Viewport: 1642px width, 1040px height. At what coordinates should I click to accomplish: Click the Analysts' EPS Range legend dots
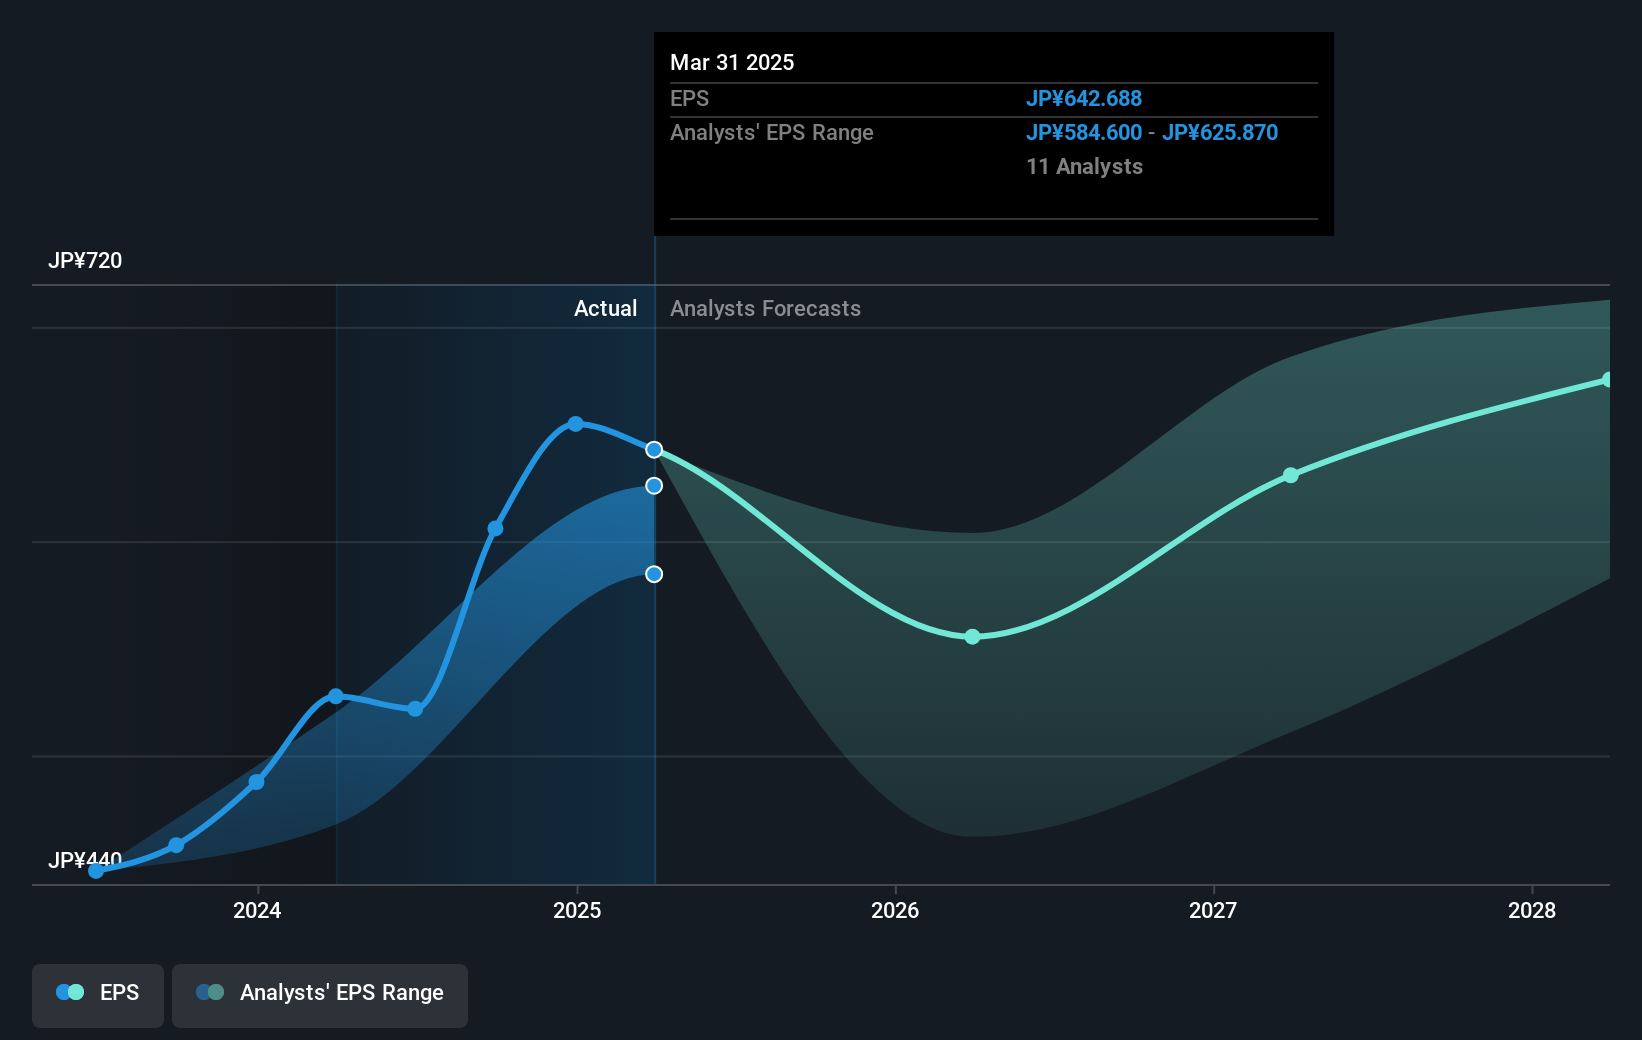(x=210, y=993)
